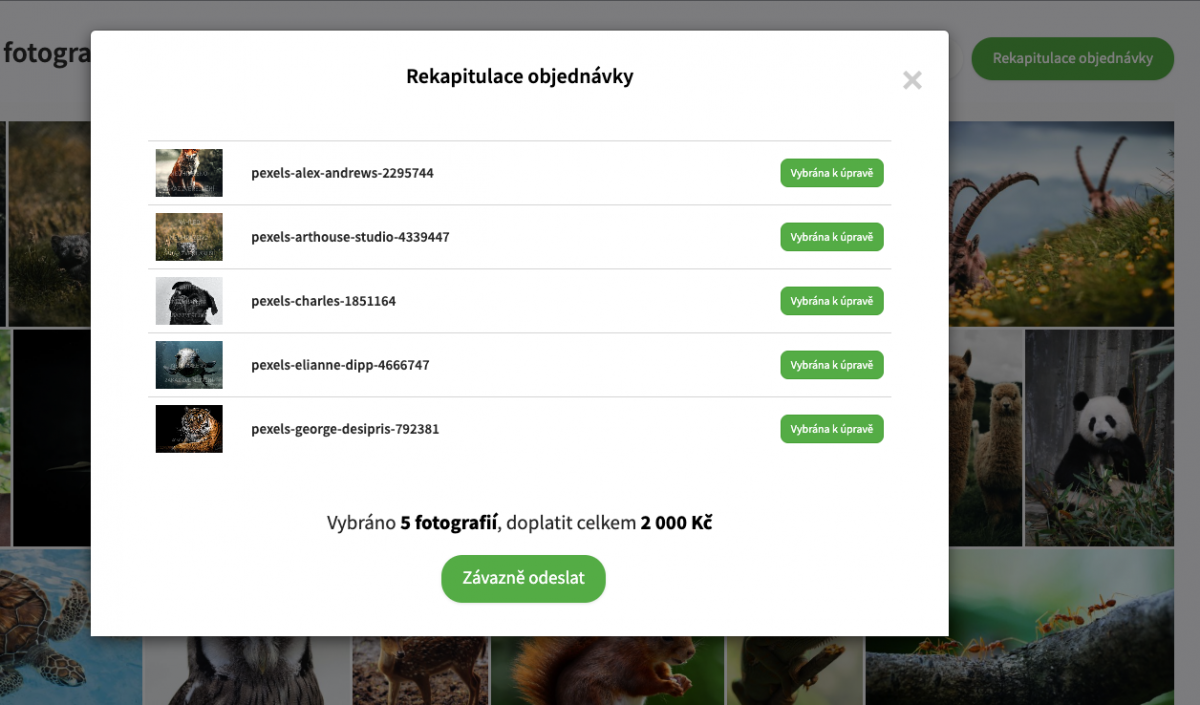Open the ibex photo in background gallery
Screen dimensions: 1200x705
[1061, 224]
